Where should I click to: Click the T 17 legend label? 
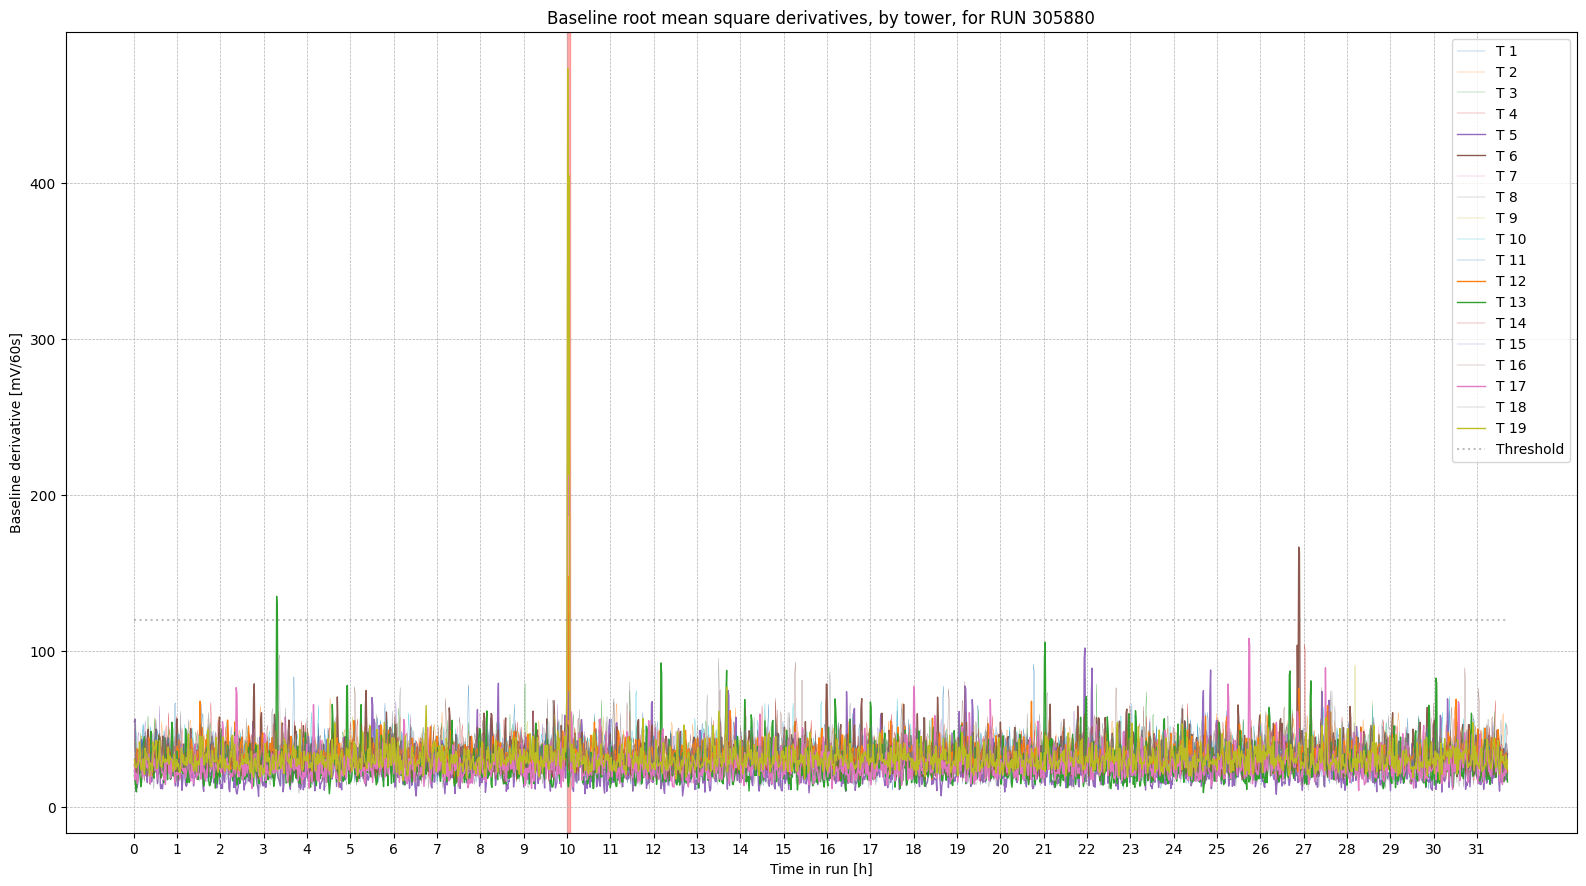click(x=1510, y=386)
